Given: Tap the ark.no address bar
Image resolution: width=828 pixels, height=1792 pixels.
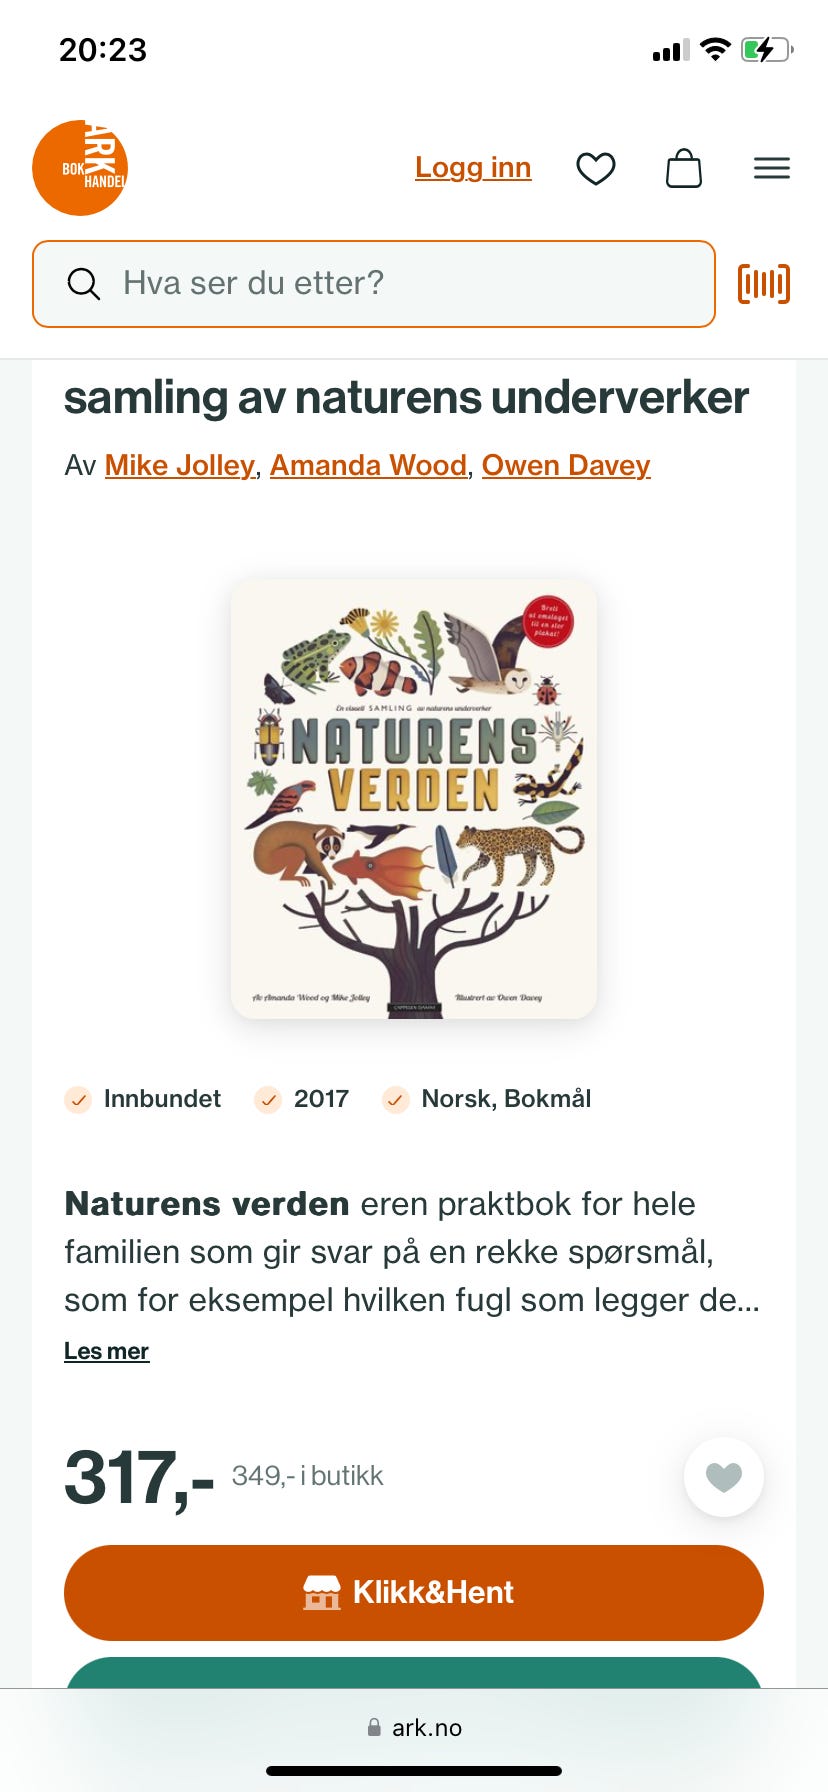Looking at the screenshot, I should coord(414,1727).
